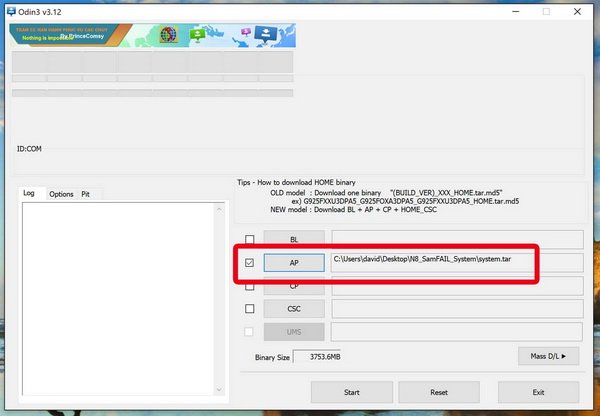This screenshot has height=416, width=600.
Task: Open the Pit tab
Action: point(86,194)
